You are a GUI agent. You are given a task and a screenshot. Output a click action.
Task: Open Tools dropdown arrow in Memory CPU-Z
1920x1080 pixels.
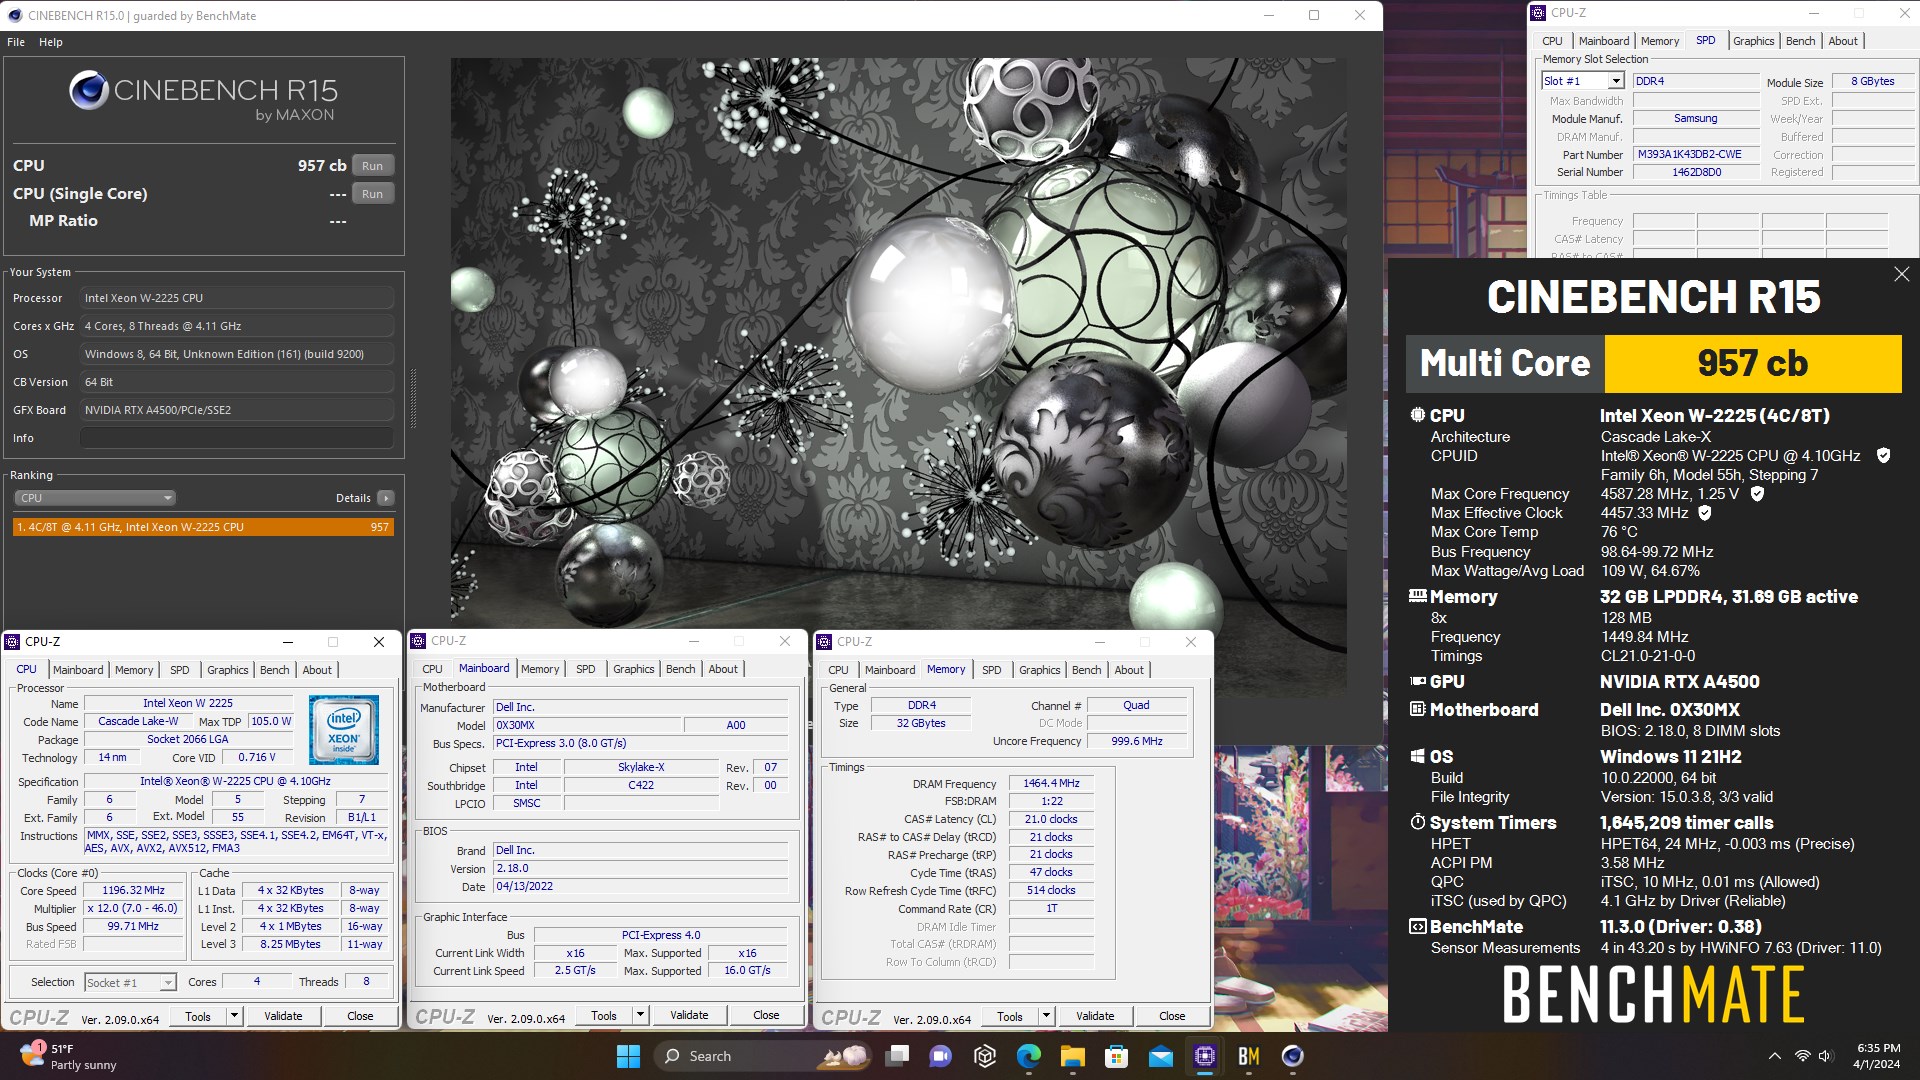[1047, 1016]
